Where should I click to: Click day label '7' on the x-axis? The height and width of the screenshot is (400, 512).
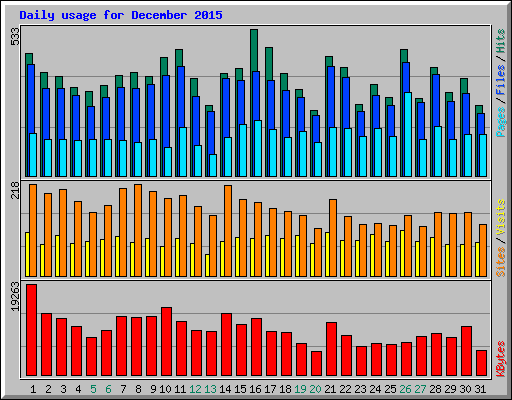pos(123,389)
